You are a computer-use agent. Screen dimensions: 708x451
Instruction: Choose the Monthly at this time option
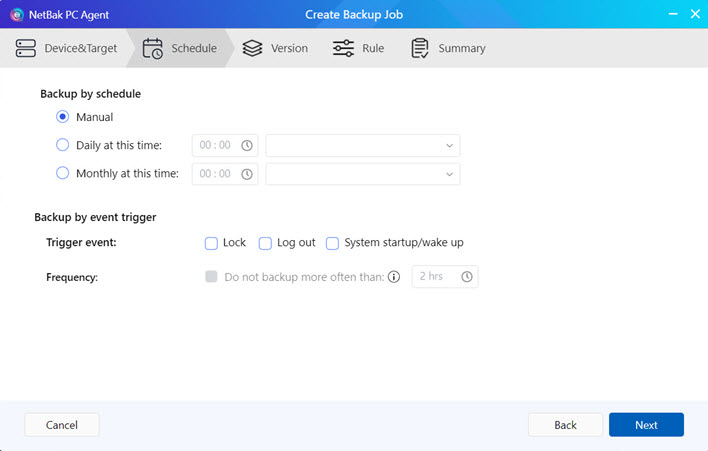coord(63,173)
